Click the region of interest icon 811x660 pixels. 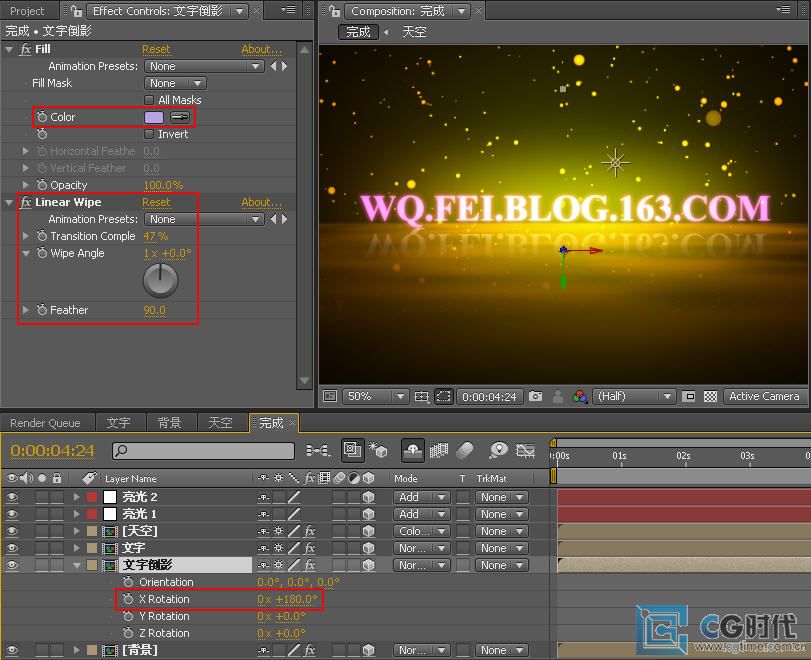pyautogui.click(x=443, y=397)
